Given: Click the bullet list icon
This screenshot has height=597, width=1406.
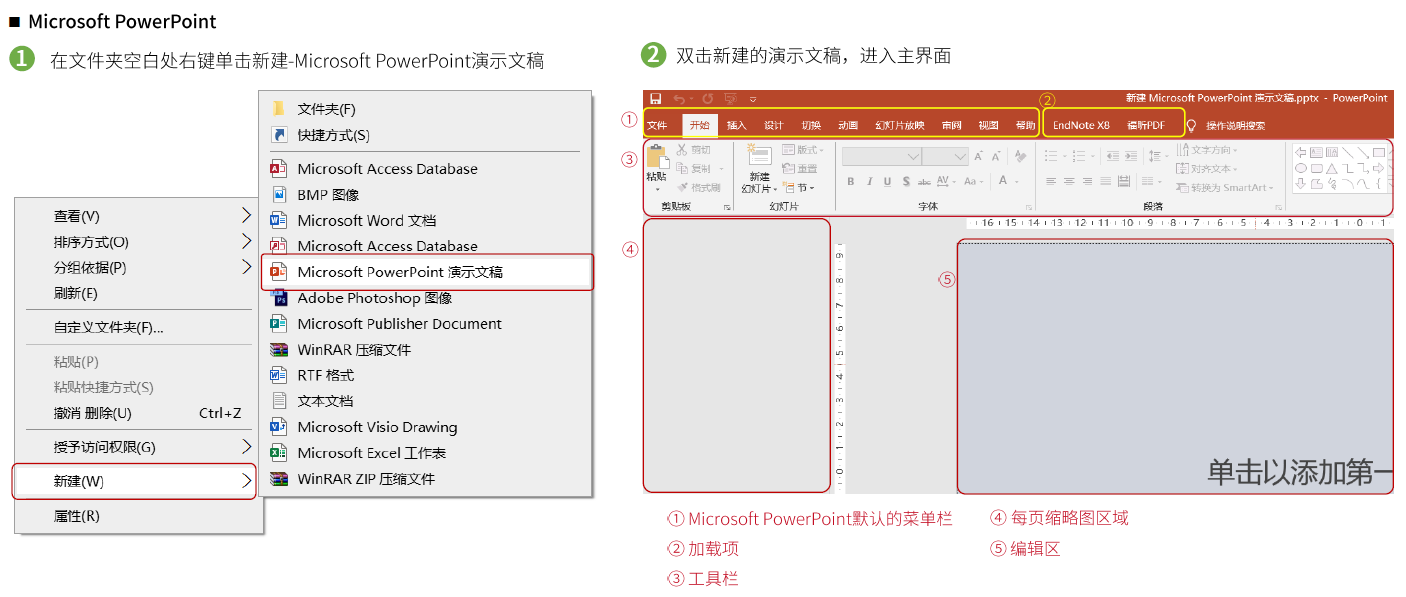Looking at the screenshot, I should point(1051,156).
